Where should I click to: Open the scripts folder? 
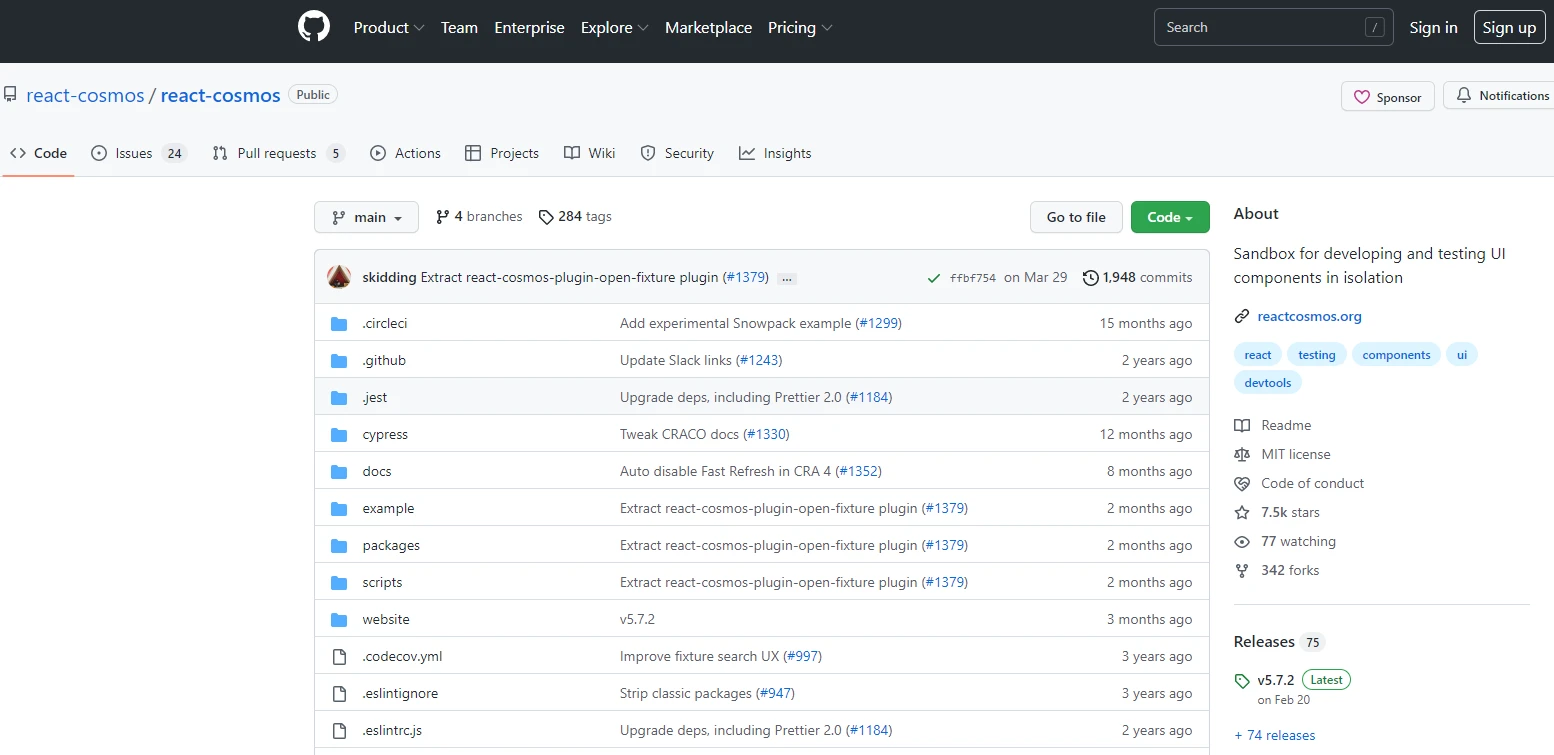382,583
